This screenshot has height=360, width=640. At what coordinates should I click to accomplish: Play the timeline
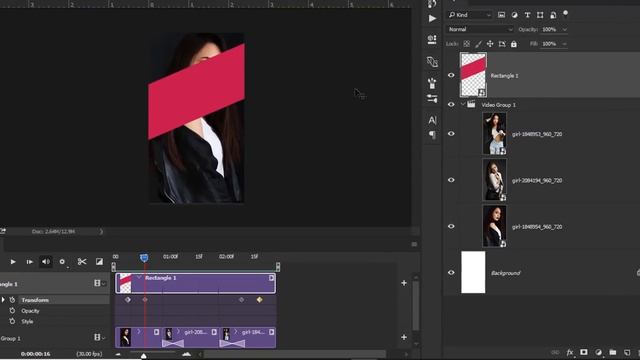pos(13,262)
